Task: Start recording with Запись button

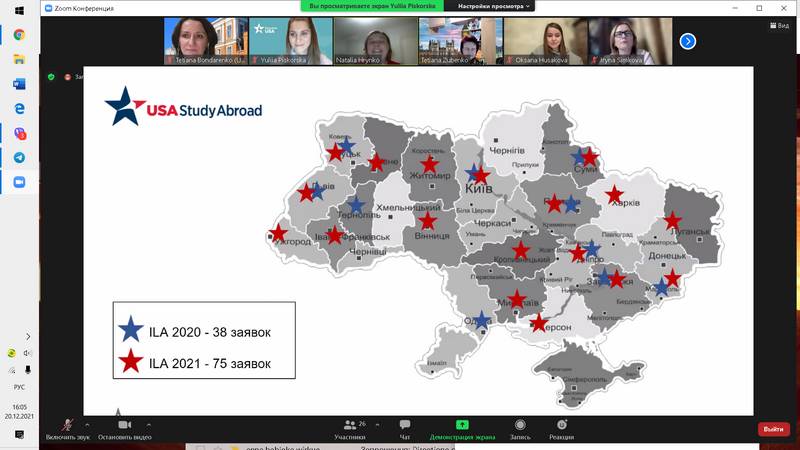Action: click(x=520, y=430)
